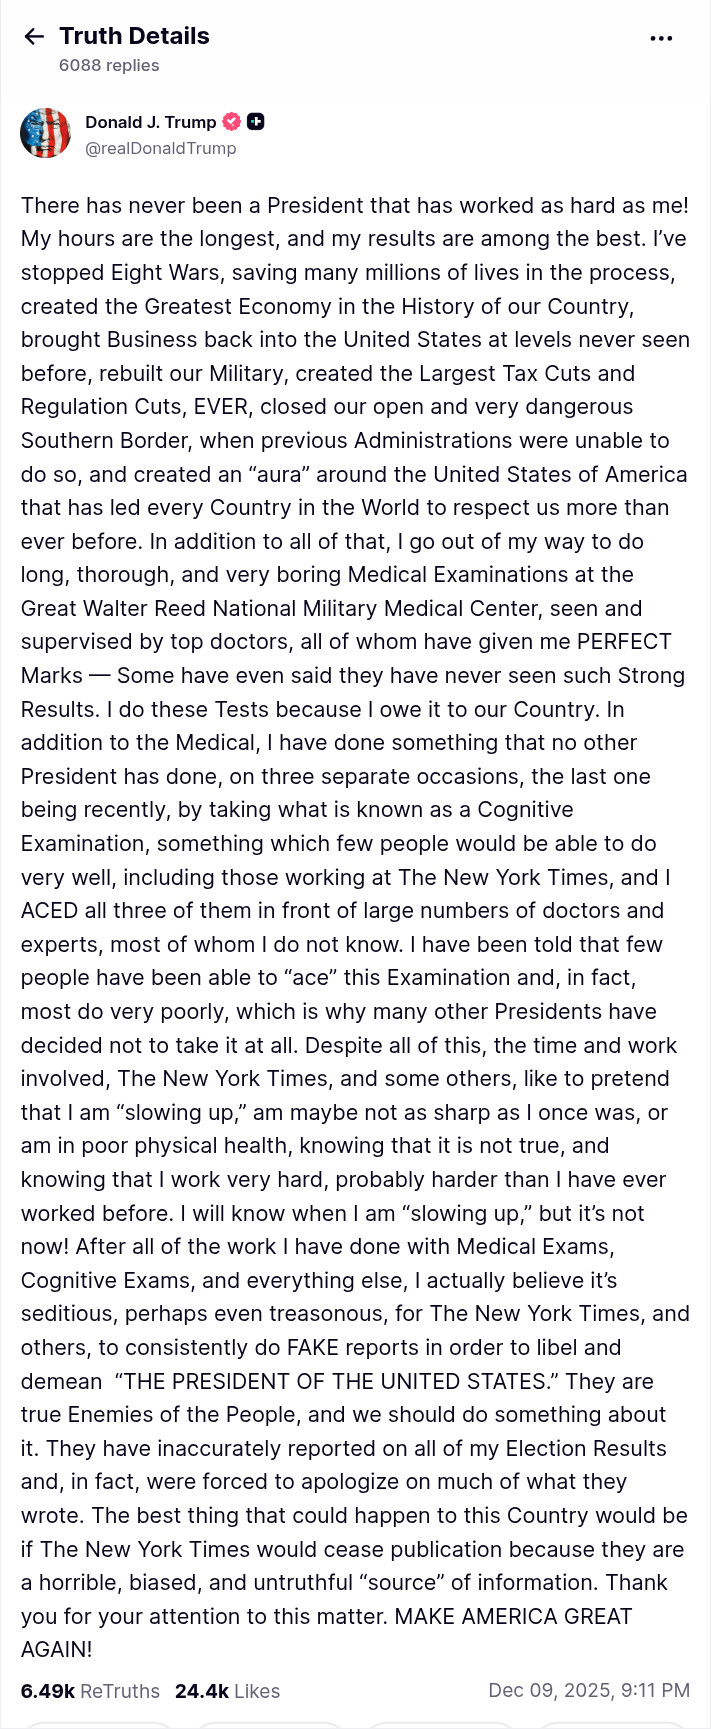The width and height of the screenshot is (711, 1729).
Task: View the 6088 replies
Action: 110,65
